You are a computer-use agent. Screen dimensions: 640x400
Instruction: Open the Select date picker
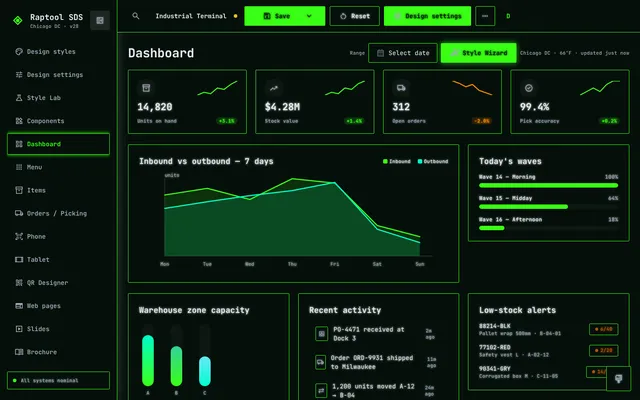[x=402, y=53]
